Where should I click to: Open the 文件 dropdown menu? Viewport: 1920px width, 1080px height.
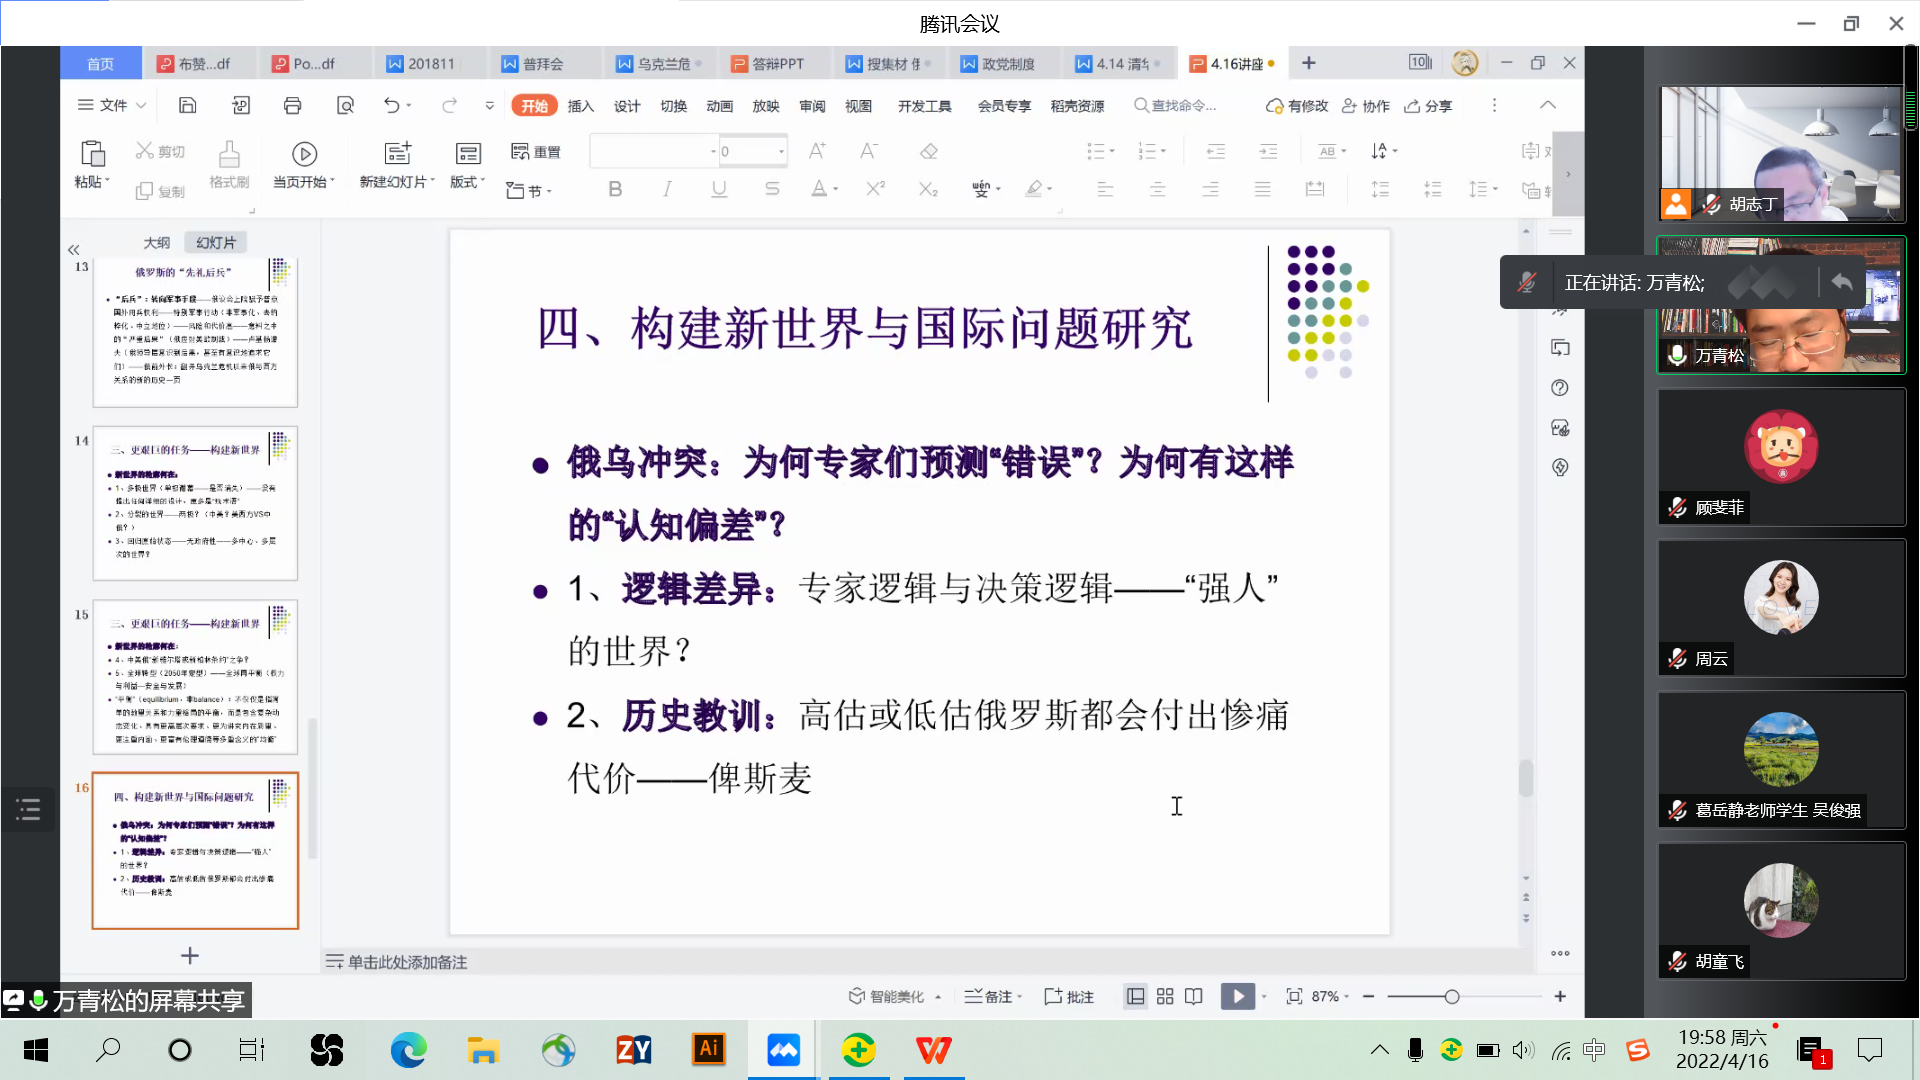(x=113, y=106)
